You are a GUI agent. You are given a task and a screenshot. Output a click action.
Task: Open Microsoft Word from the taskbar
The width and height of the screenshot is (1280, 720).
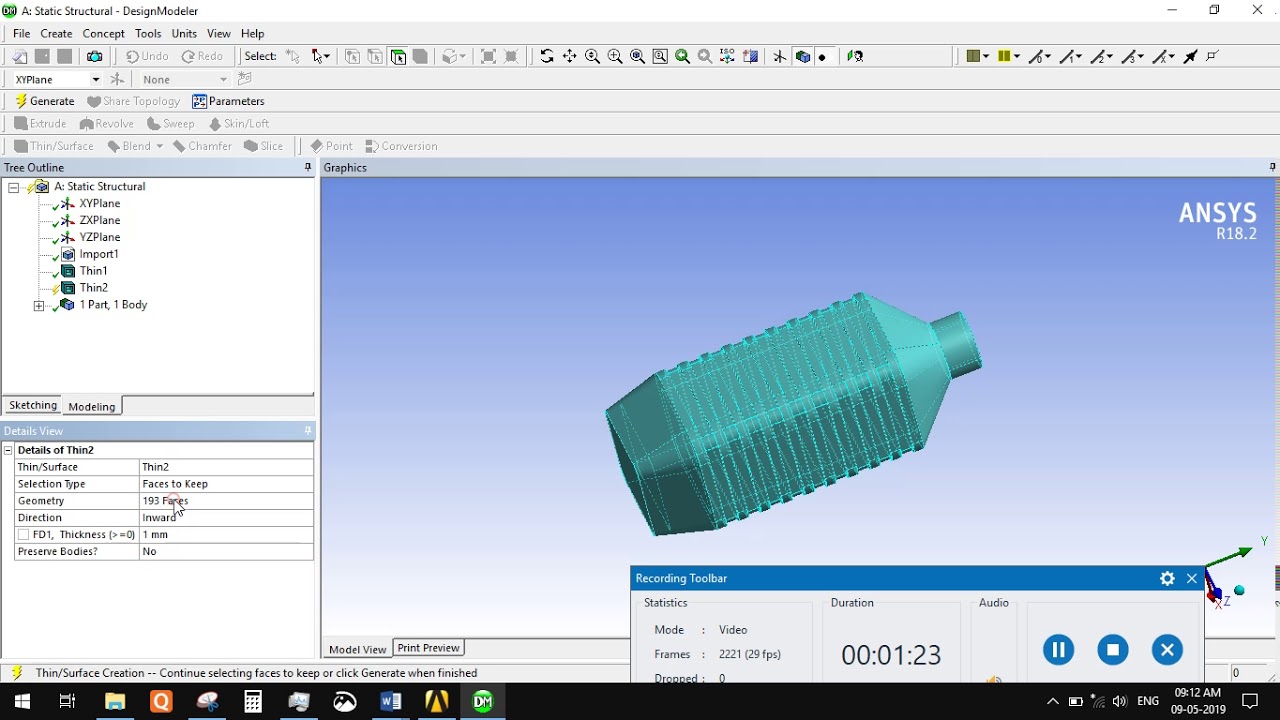[390, 702]
